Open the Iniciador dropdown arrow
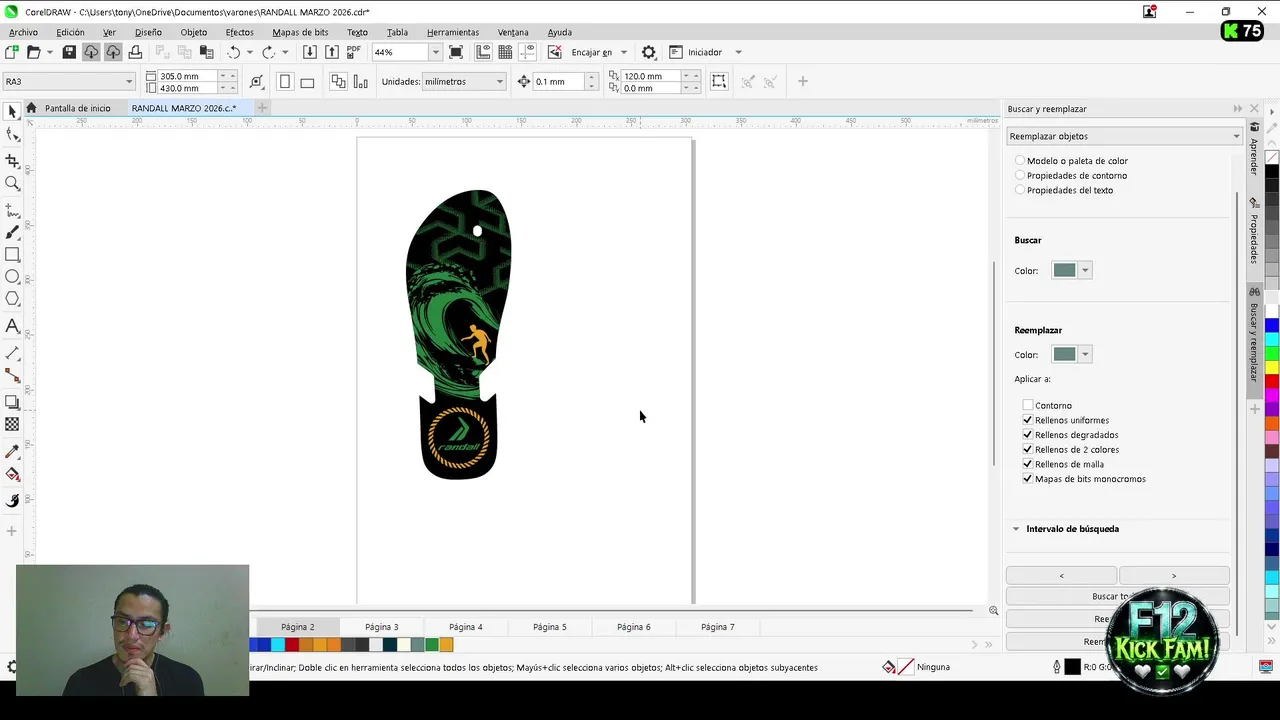The height and width of the screenshot is (720, 1280). 738,52
